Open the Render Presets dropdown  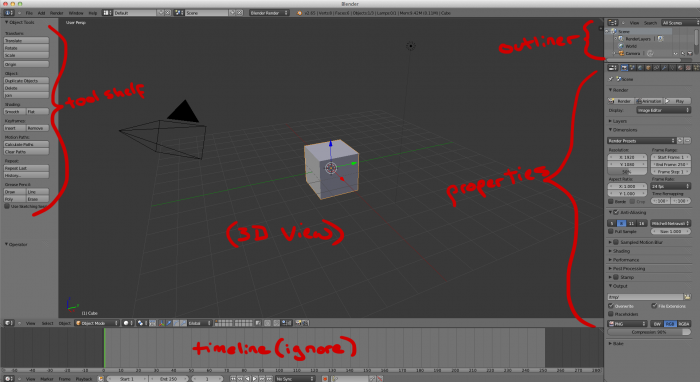[641, 141]
